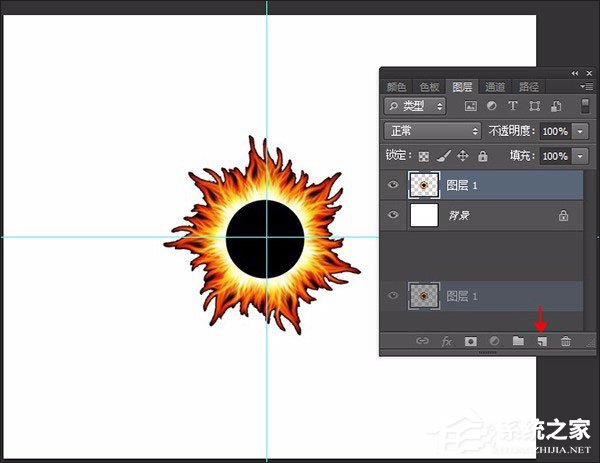Hide 图层 1 using its eye icon
This screenshot has width=600, height=463.
(393, 185)
